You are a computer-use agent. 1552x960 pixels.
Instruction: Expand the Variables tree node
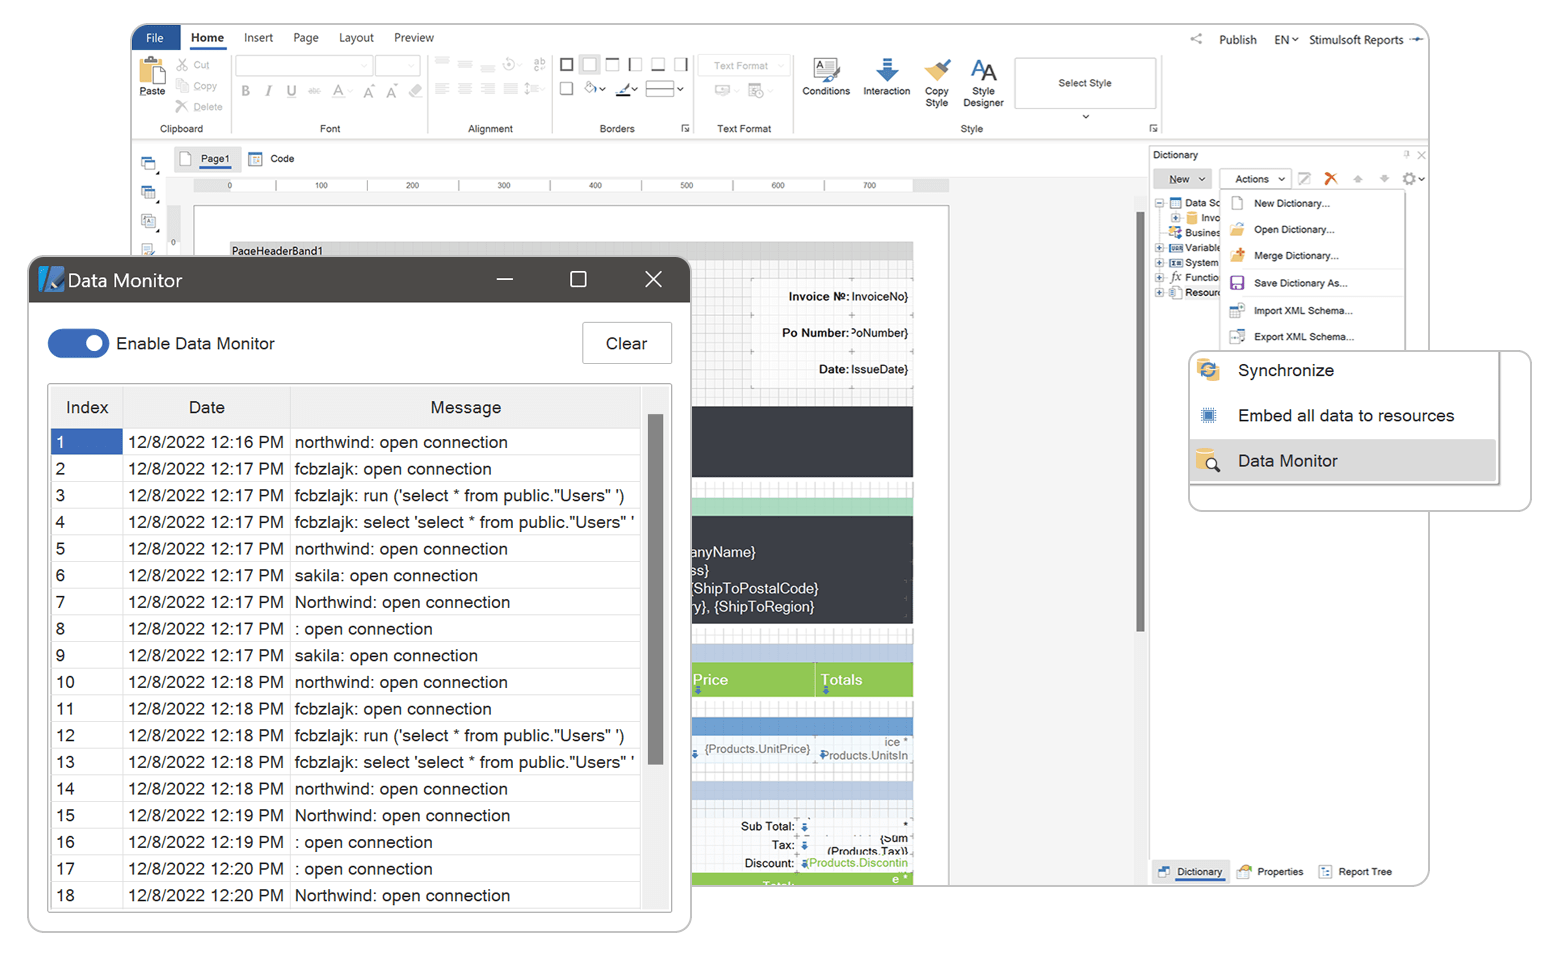(x=1160, y=248)
